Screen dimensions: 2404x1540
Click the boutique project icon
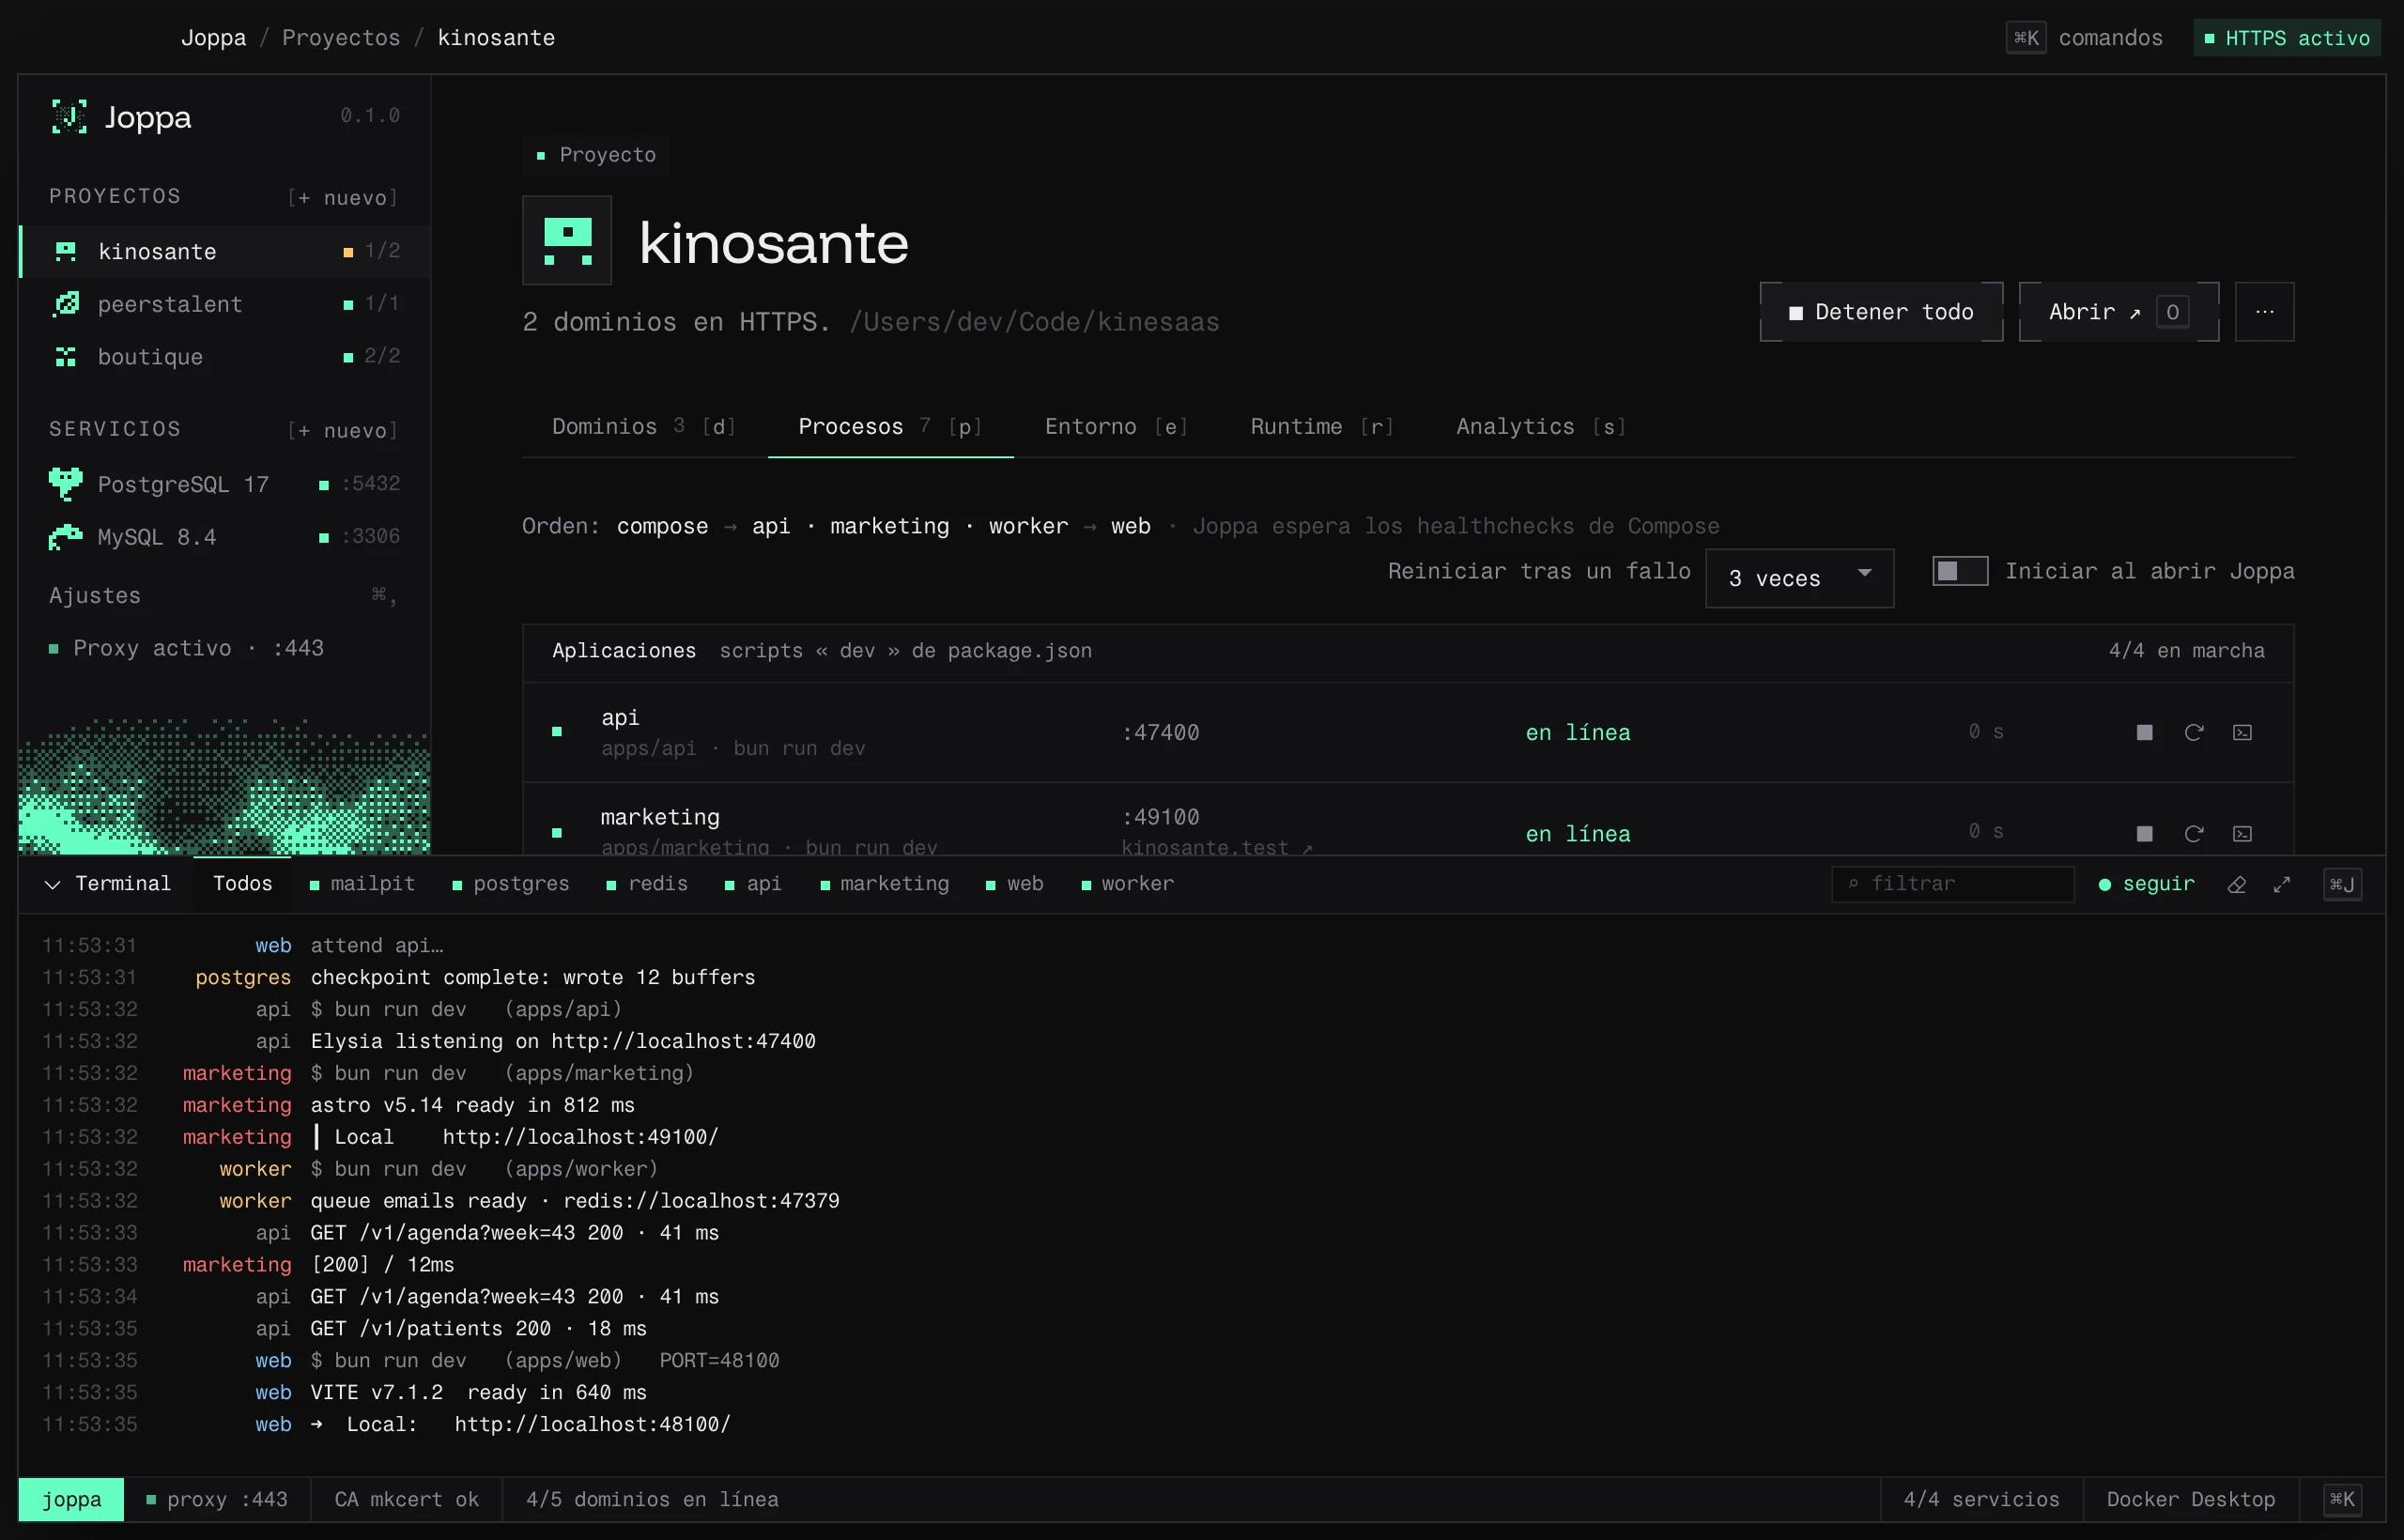coord(66,357)
